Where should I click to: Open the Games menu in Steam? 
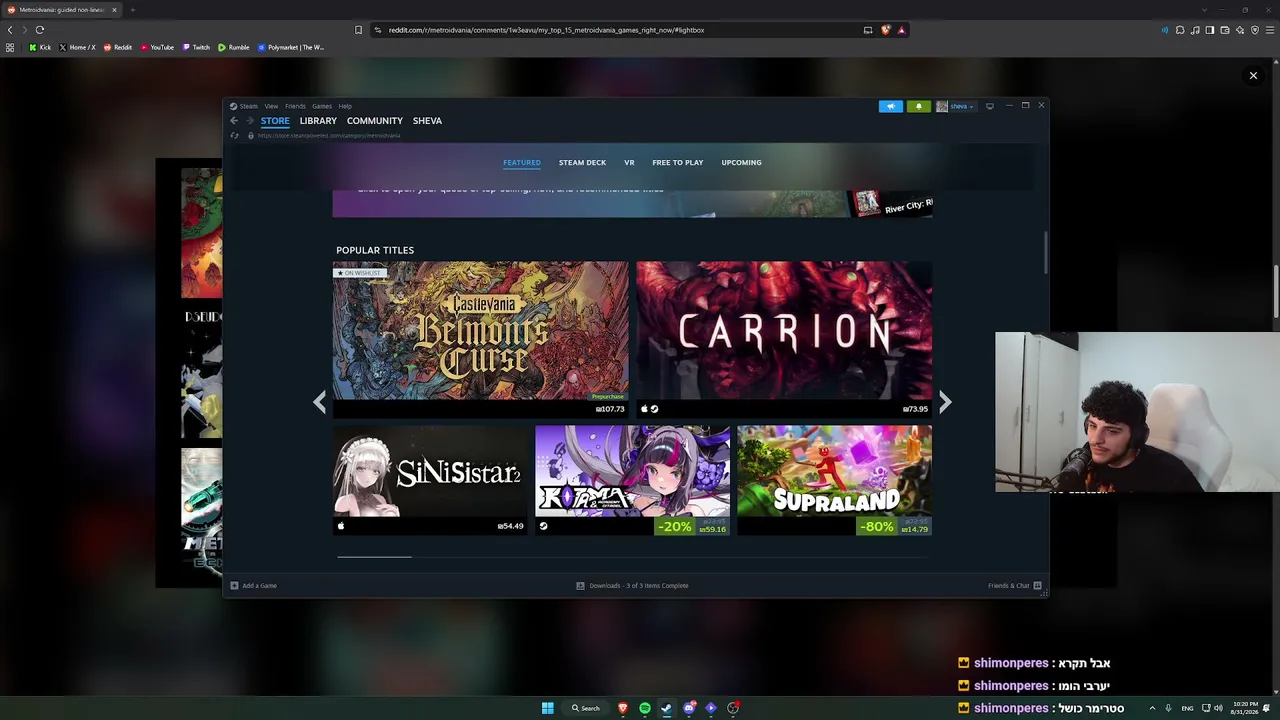(x=322, y=106)
